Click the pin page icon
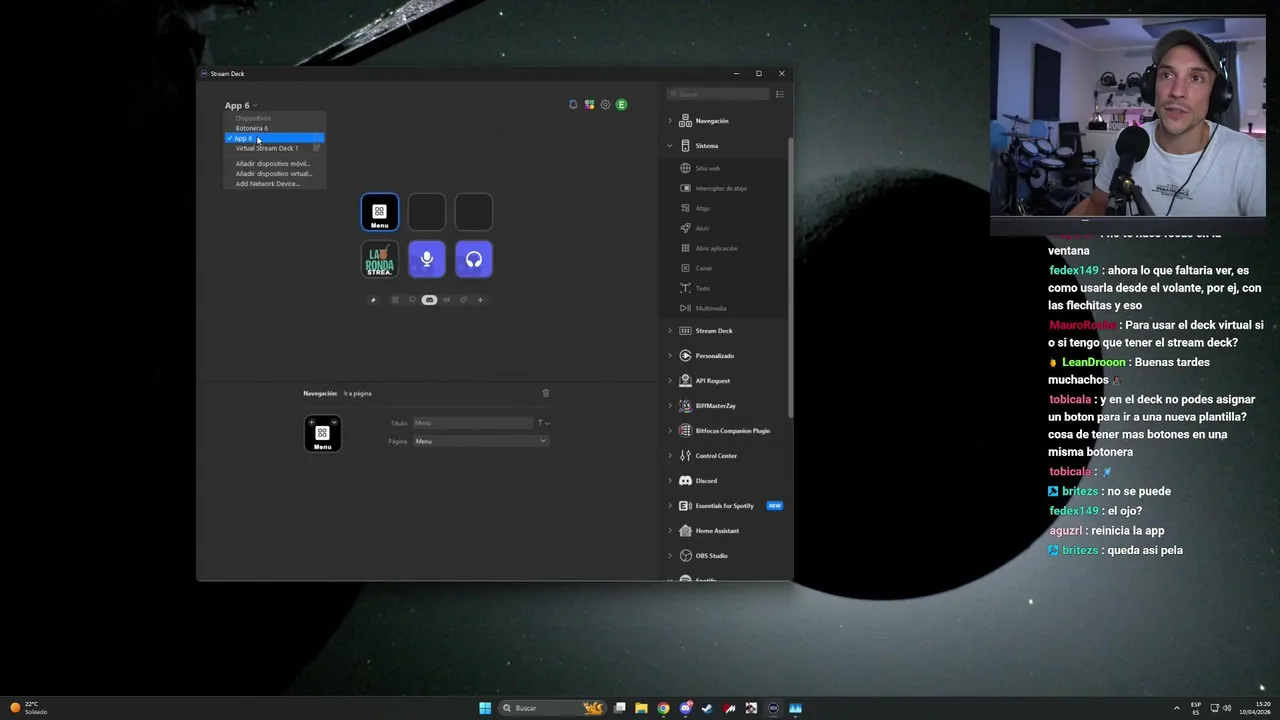 click(x=374, y=300)
